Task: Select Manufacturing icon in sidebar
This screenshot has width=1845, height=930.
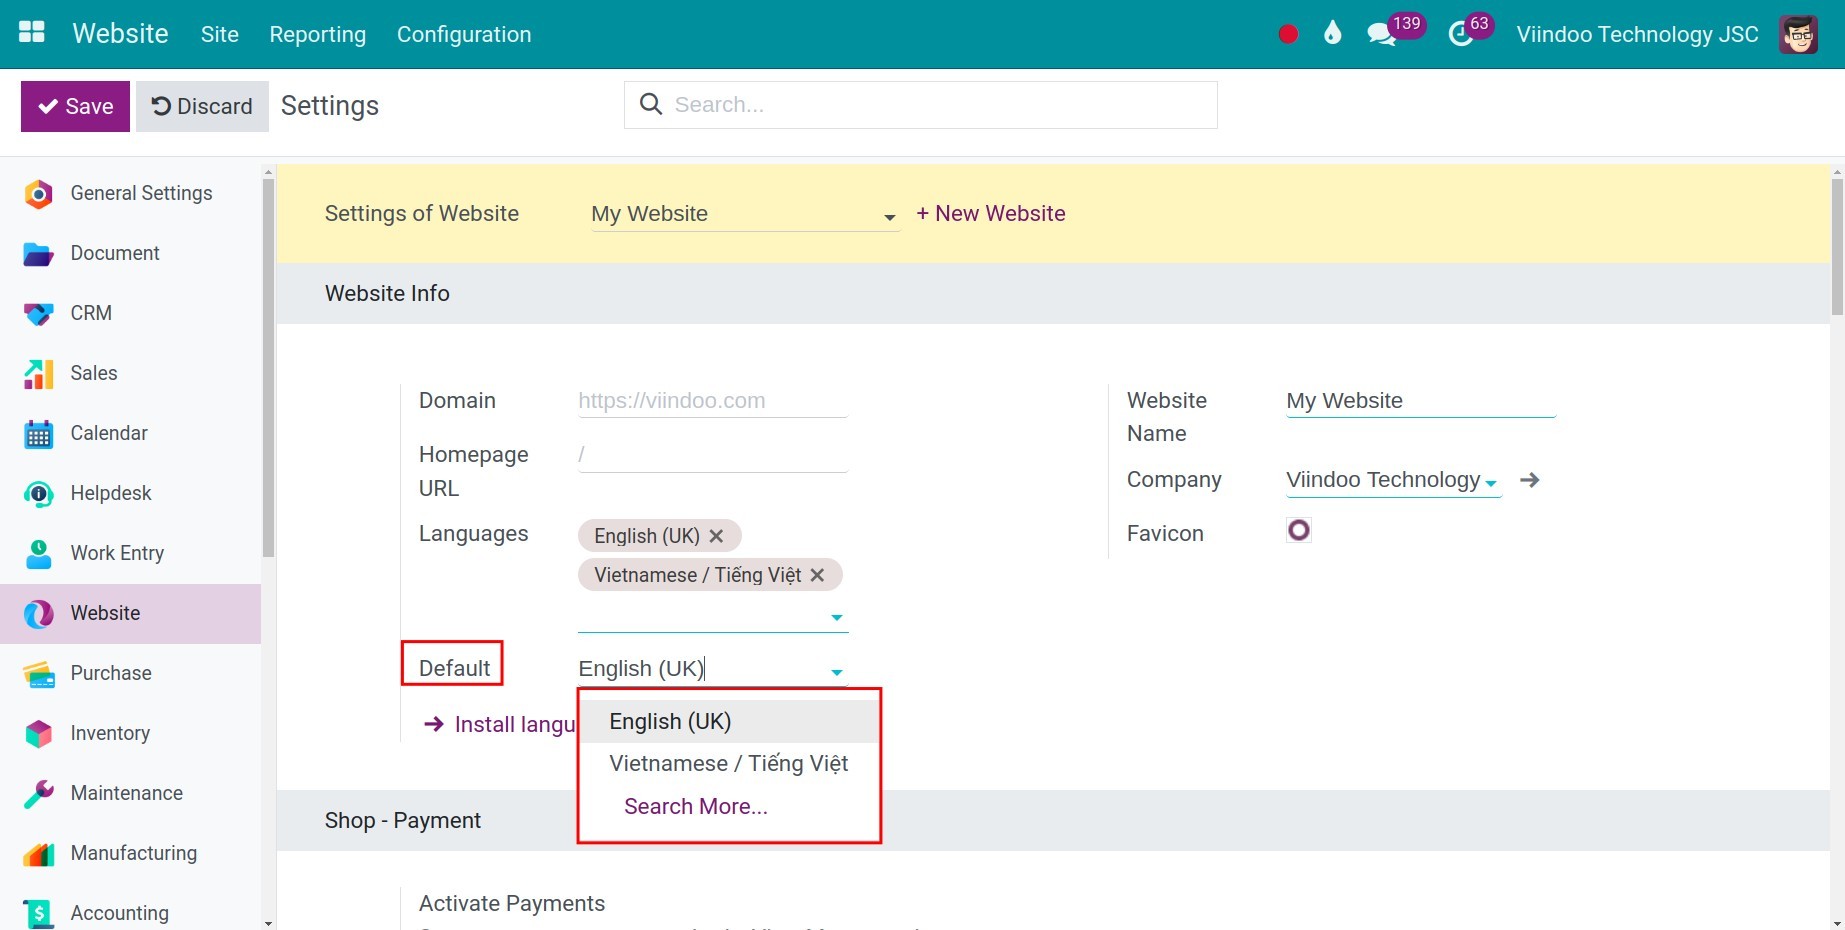Action: [38, 854]
